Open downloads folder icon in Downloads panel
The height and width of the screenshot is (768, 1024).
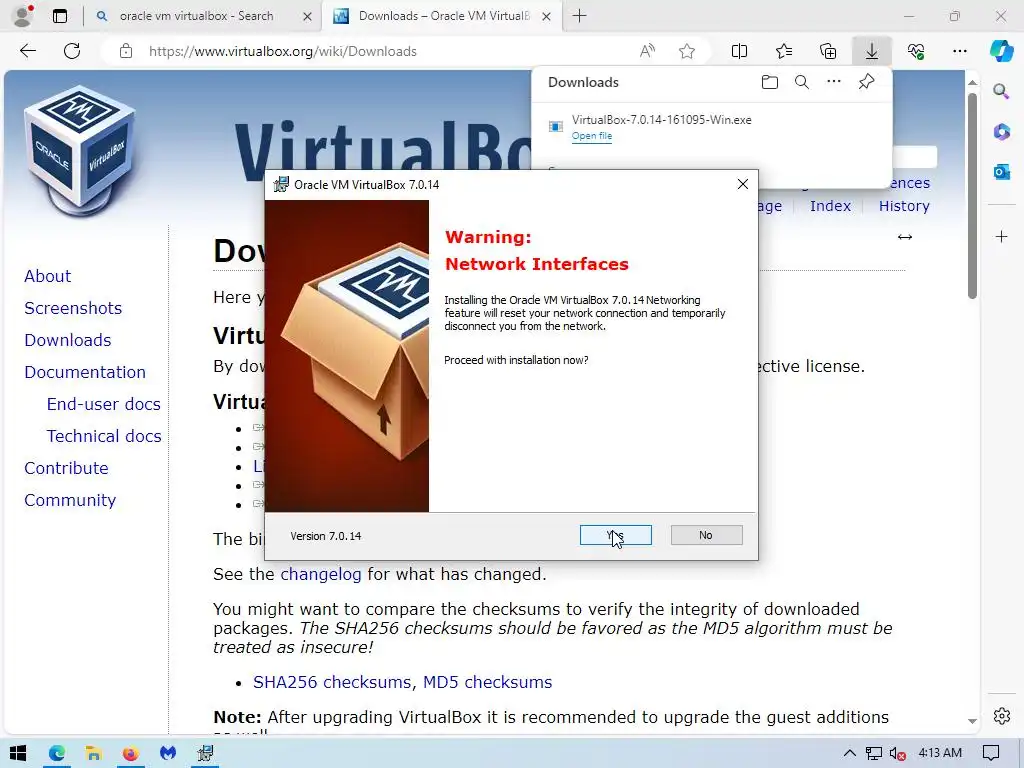pos(770,82)
